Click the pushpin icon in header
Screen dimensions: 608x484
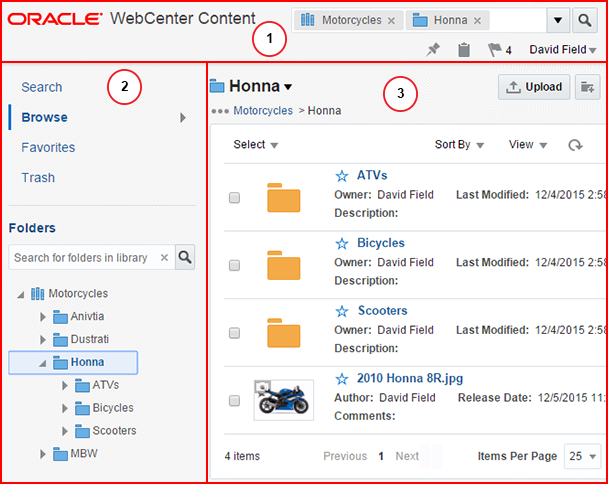tap(433, 50)
